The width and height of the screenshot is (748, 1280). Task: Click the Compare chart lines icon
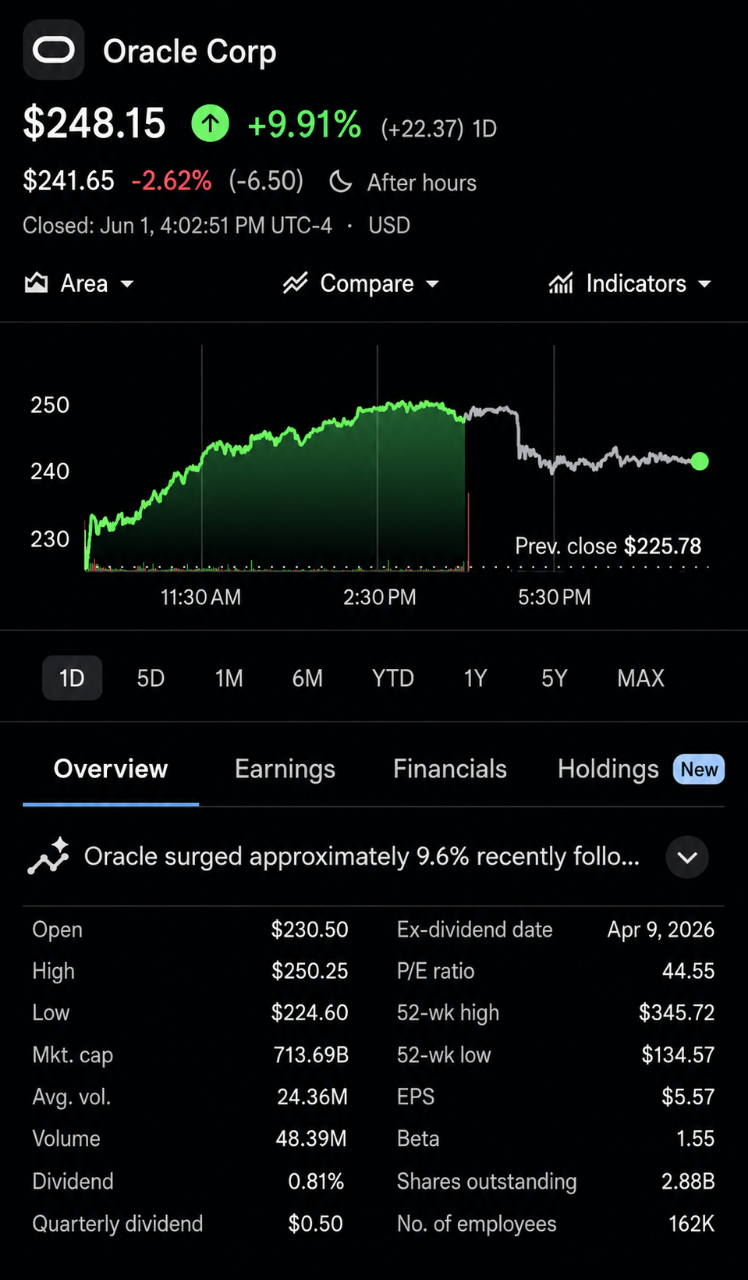[x=295, y=284]
